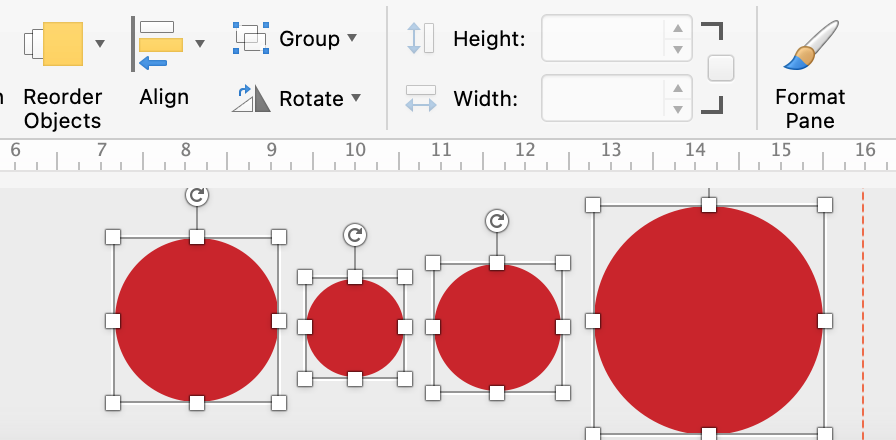Click the shape Height icon

[420, 38]
